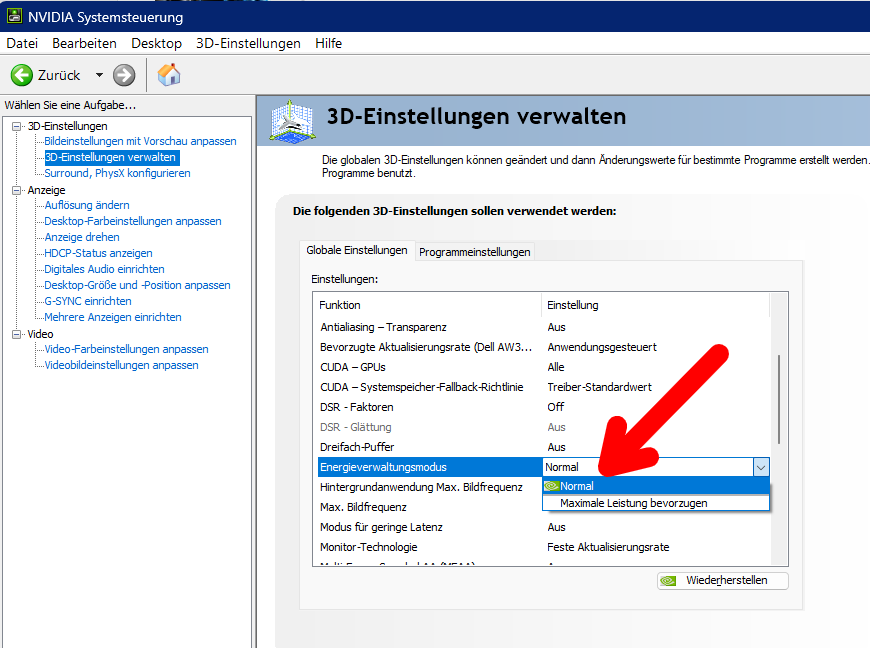
Task: Click the Wiederherstellen button
Action: (722, 580)
